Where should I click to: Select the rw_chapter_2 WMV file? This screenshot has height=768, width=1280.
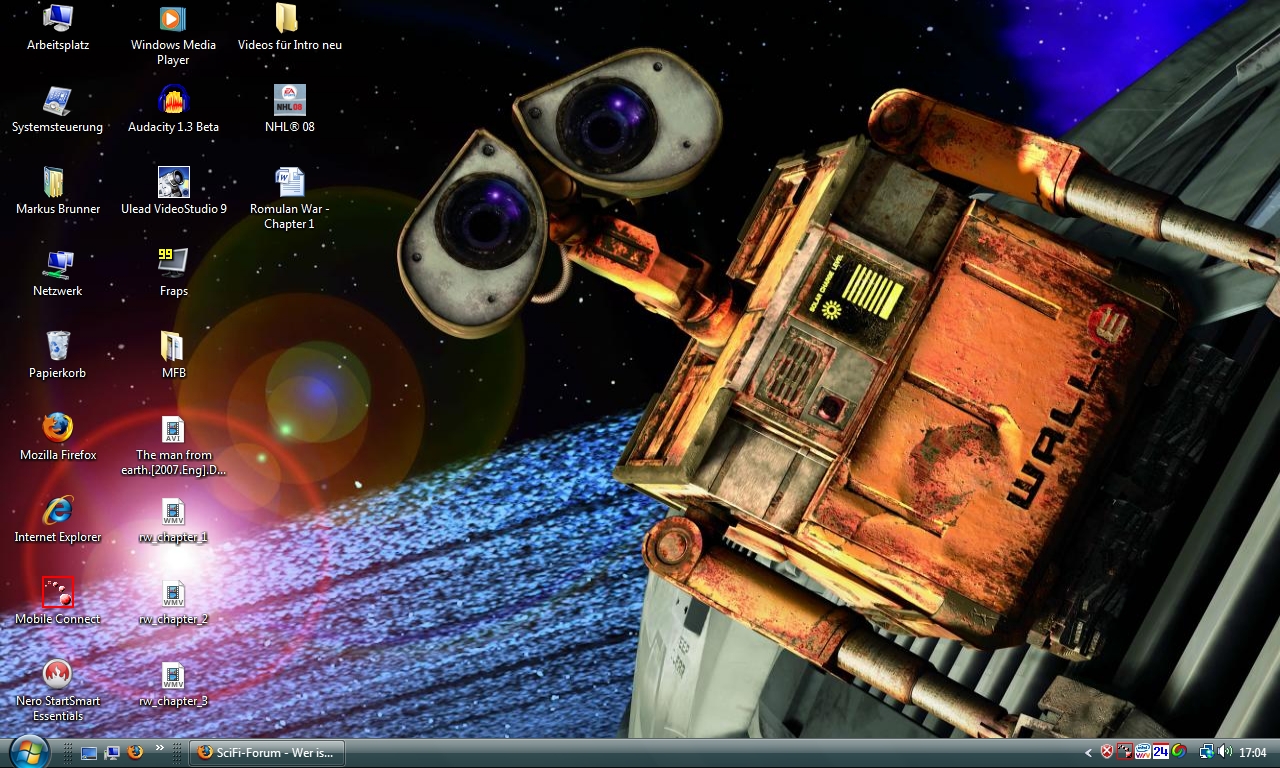pos(173,592)
